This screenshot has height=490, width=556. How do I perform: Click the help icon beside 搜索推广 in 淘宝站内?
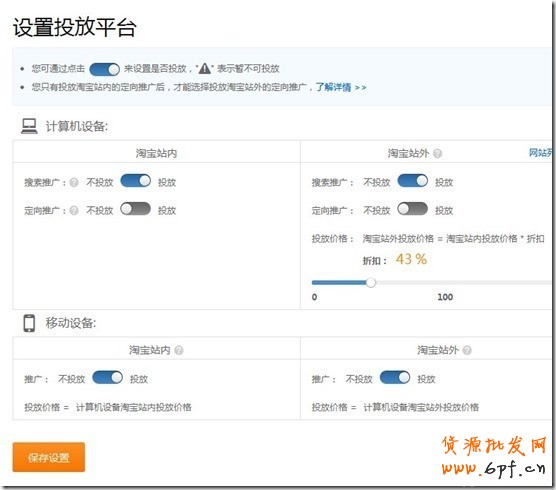(x=74, y=183)
